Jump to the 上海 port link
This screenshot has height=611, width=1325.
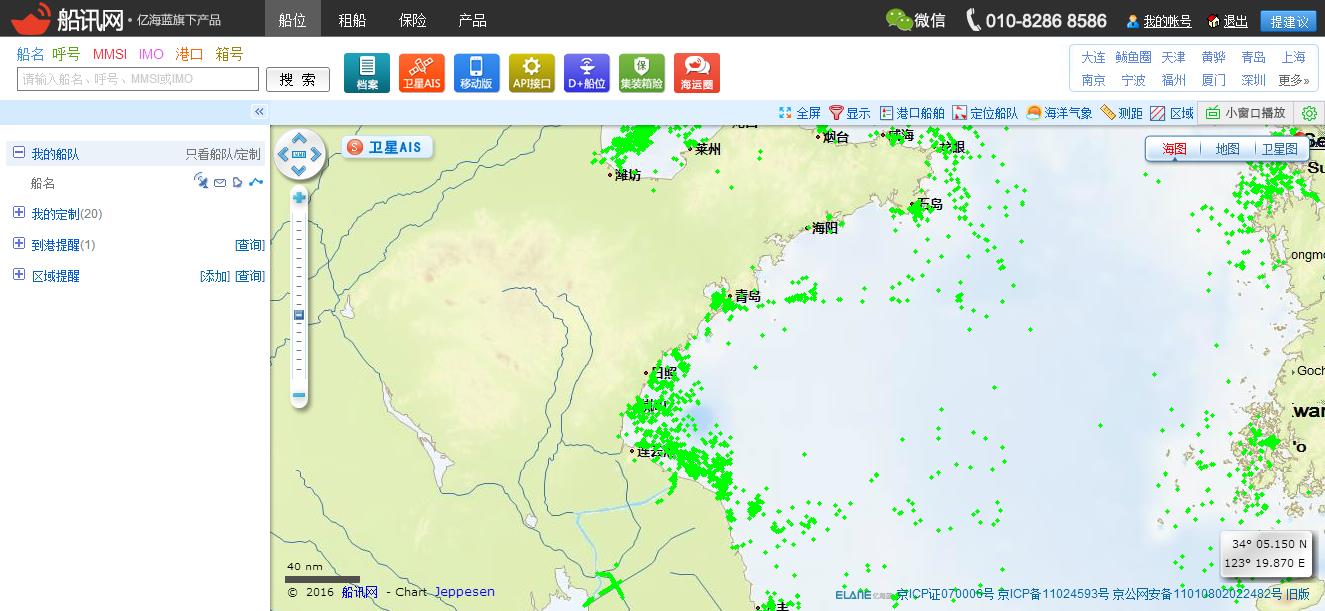1293,57
